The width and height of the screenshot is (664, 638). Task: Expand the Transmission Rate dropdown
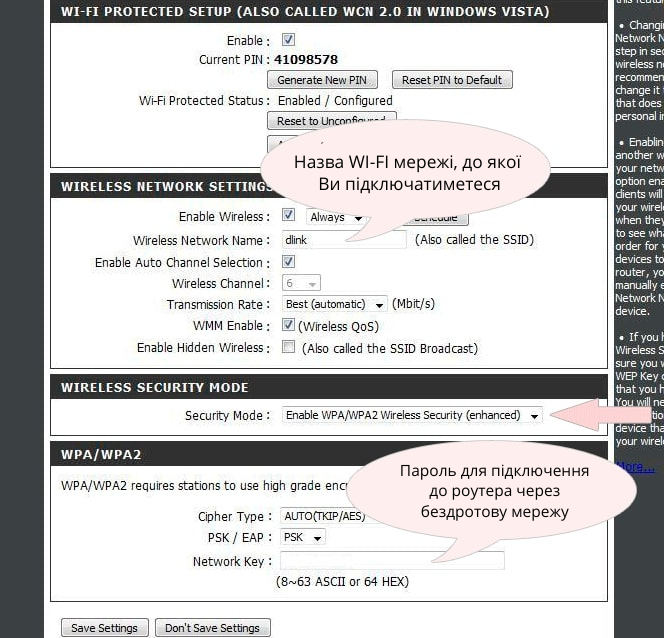click(334, 304)
